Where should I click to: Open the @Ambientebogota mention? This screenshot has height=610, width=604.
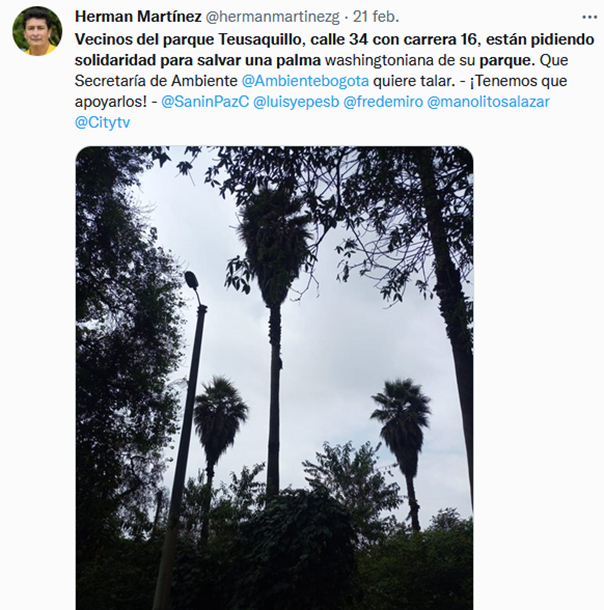click(x=305, y=81)
